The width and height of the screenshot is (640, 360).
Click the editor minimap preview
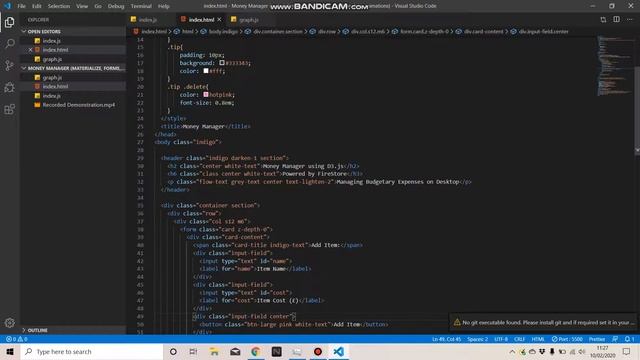coord(615,65)
